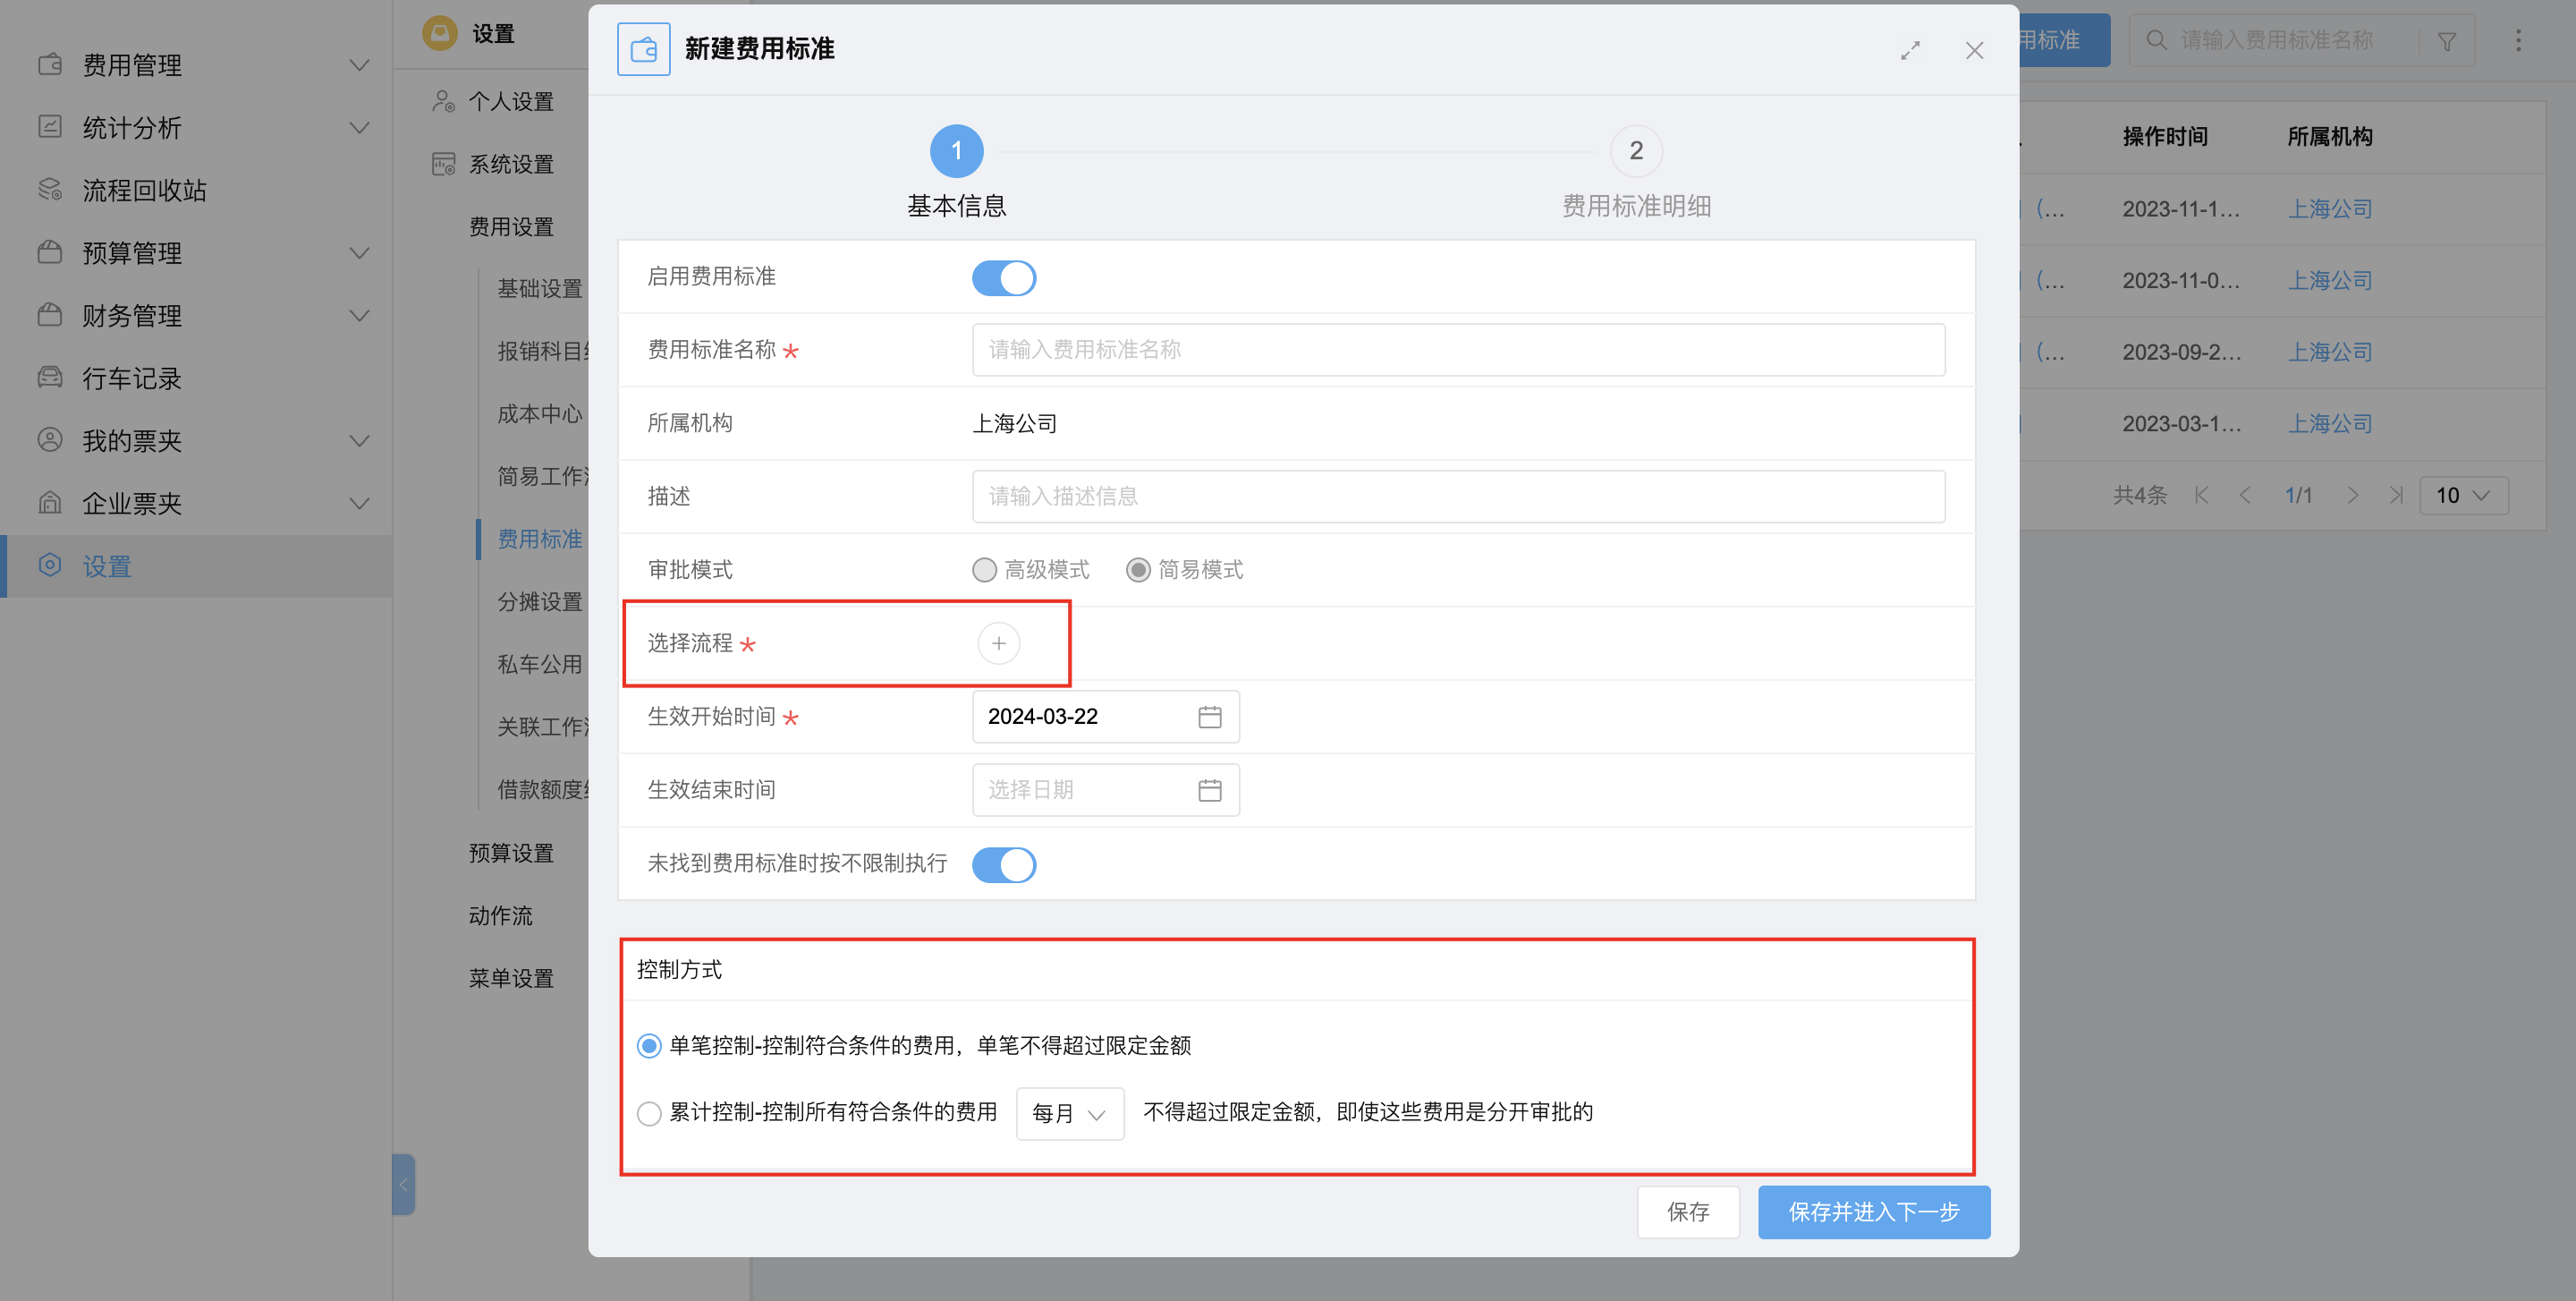
Task: Click the 行车记录 car icon
Action: [50, 378]
